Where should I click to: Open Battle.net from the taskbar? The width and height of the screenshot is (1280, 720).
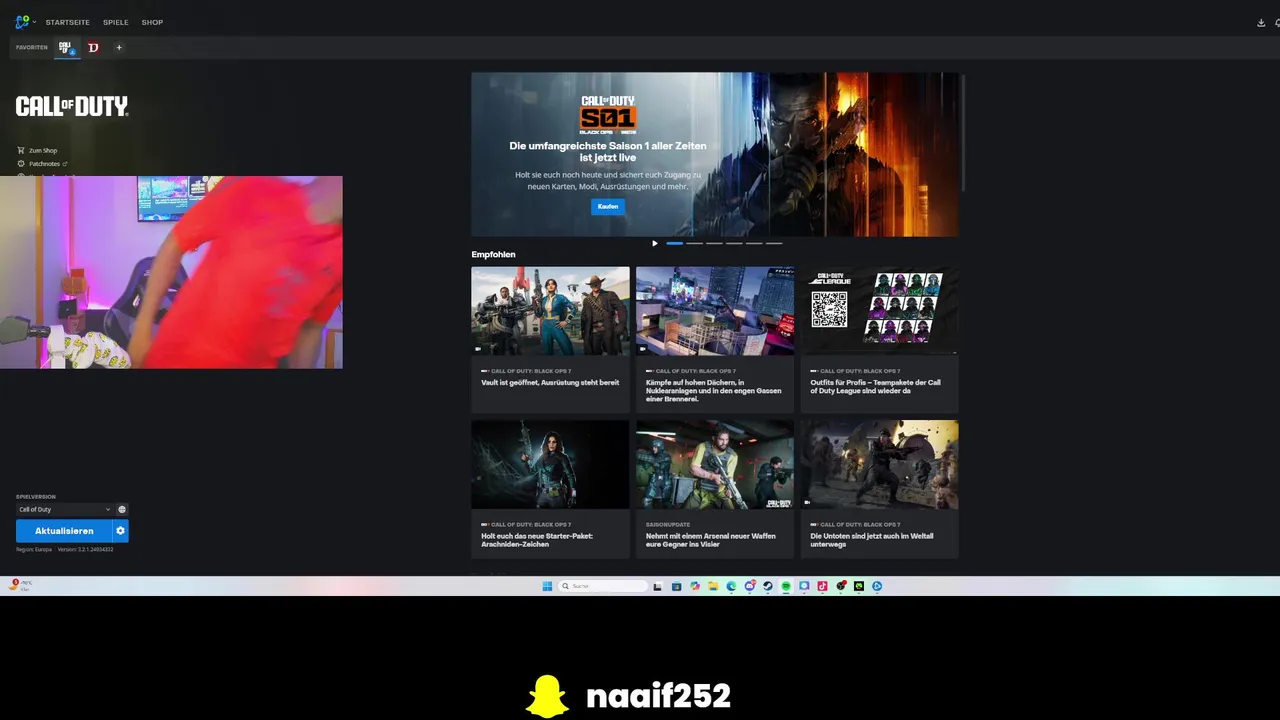(877, 586)
